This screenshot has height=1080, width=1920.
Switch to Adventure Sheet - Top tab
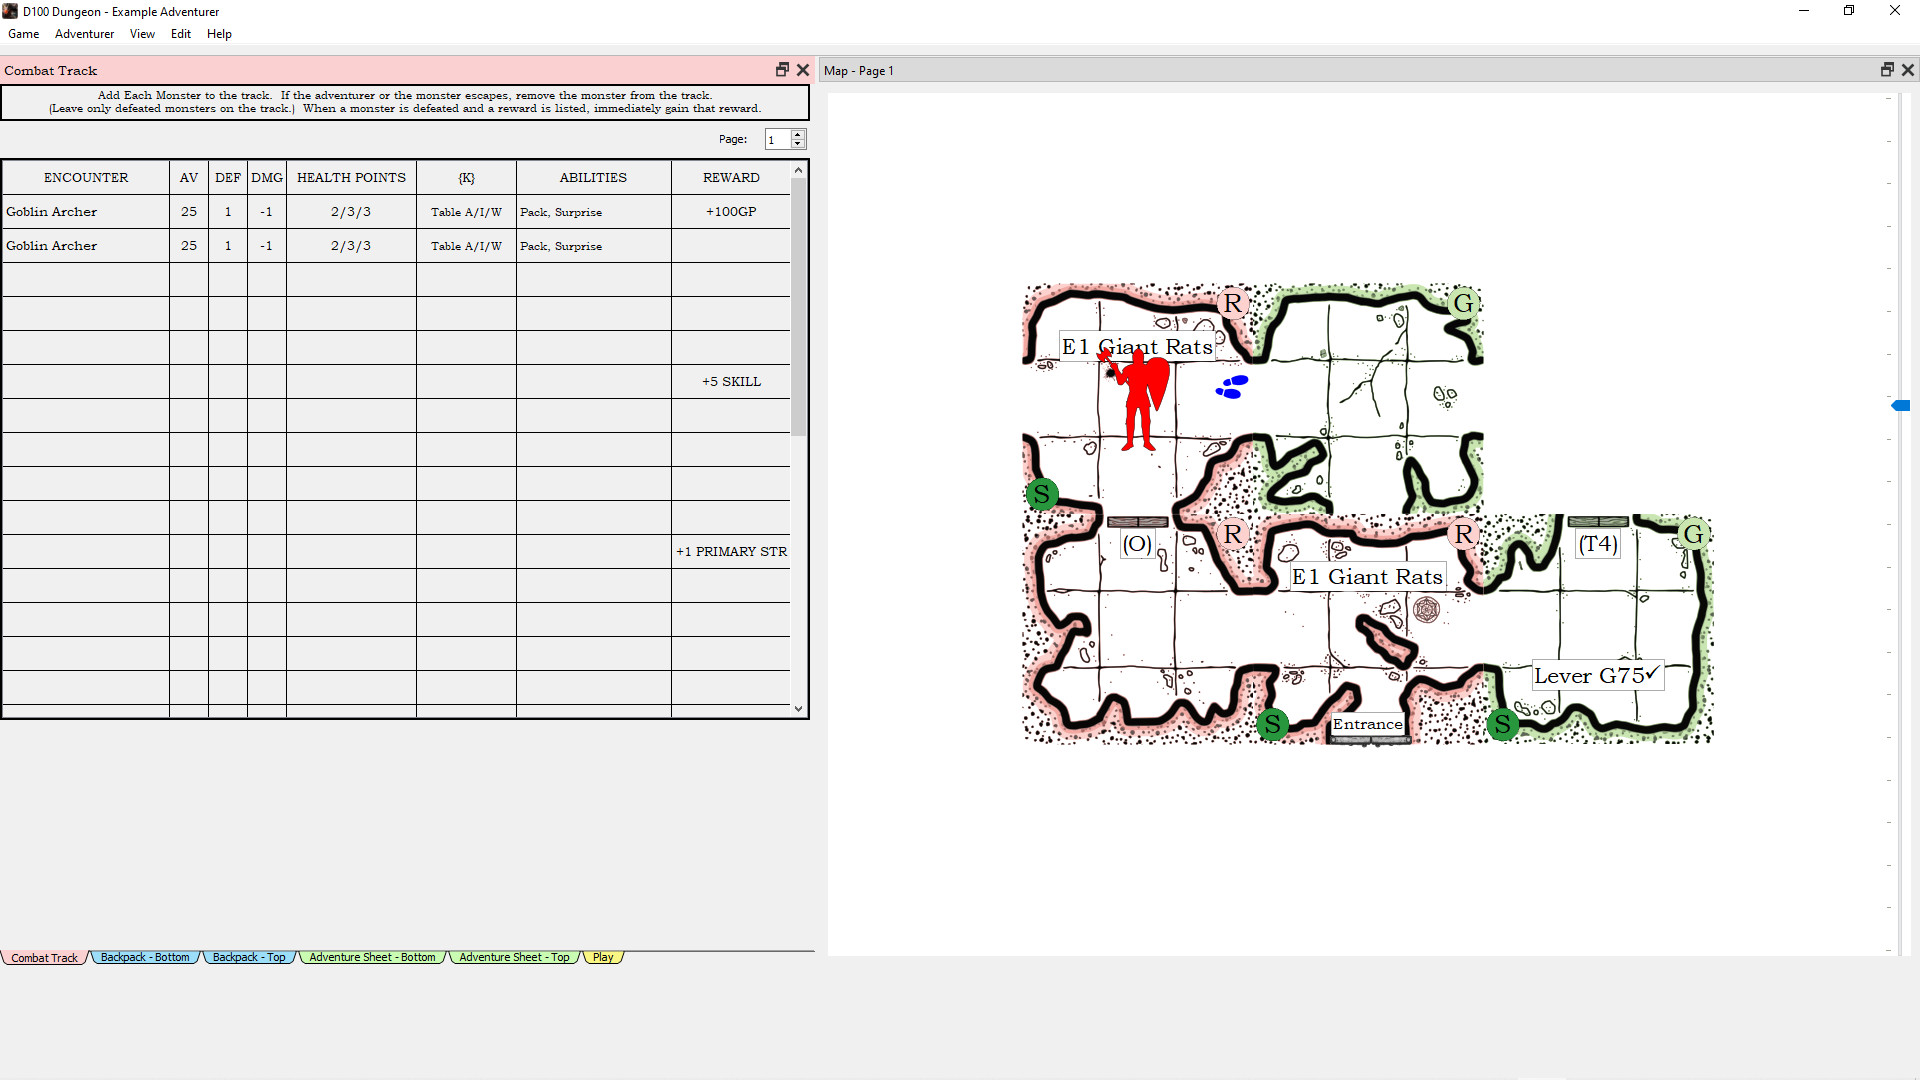514,957
